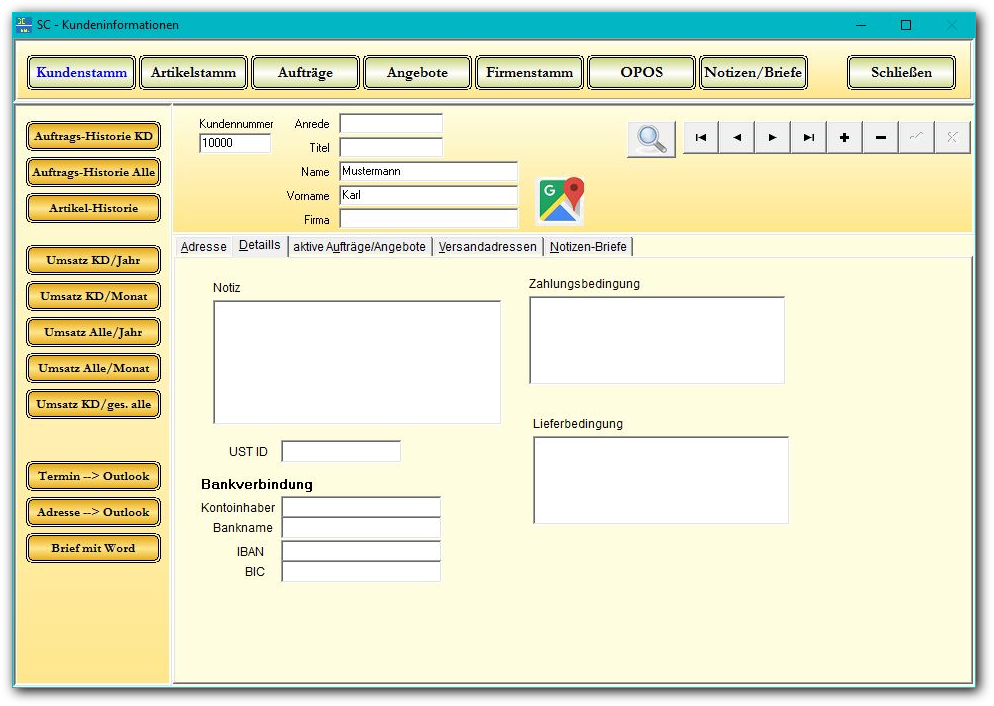
Task: Click Brief mit Word button
Action: 94,548
